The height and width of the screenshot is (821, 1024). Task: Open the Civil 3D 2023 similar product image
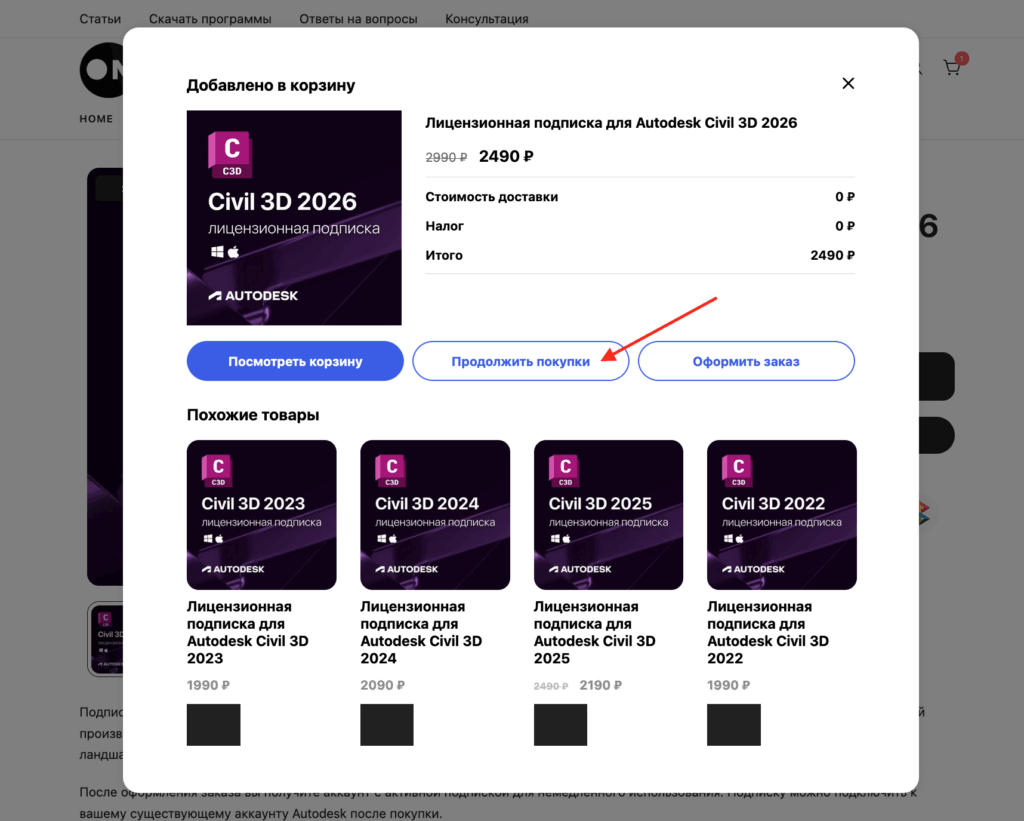[261, 514]
